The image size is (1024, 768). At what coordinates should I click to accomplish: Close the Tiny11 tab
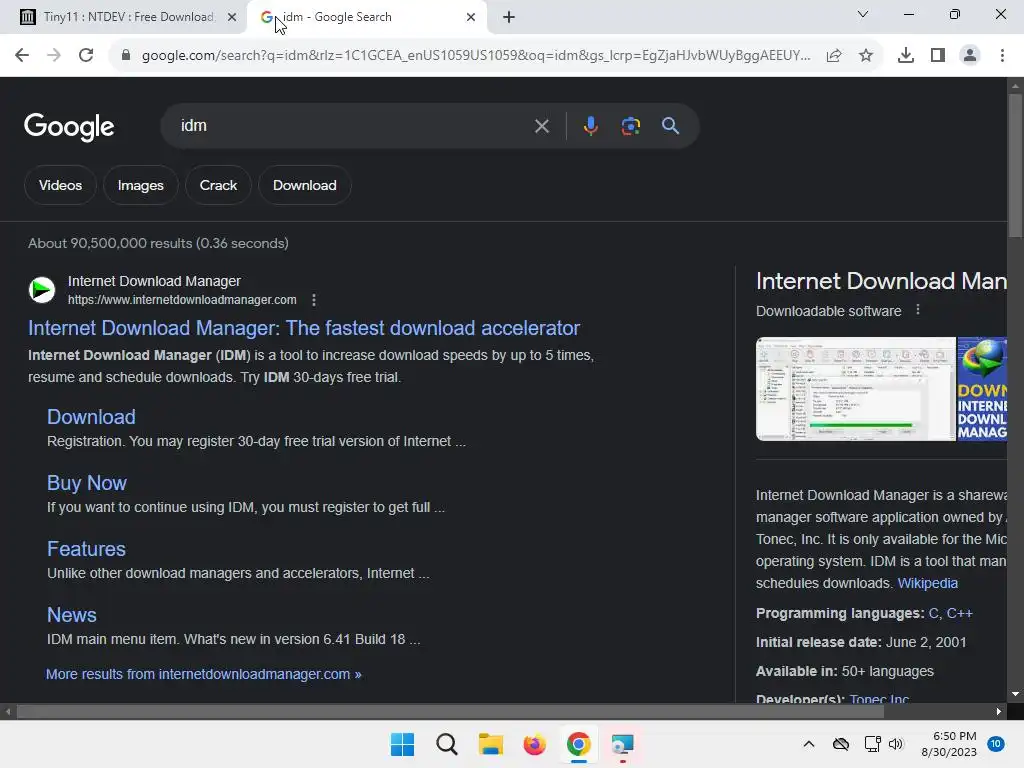[x=232, y=17]
